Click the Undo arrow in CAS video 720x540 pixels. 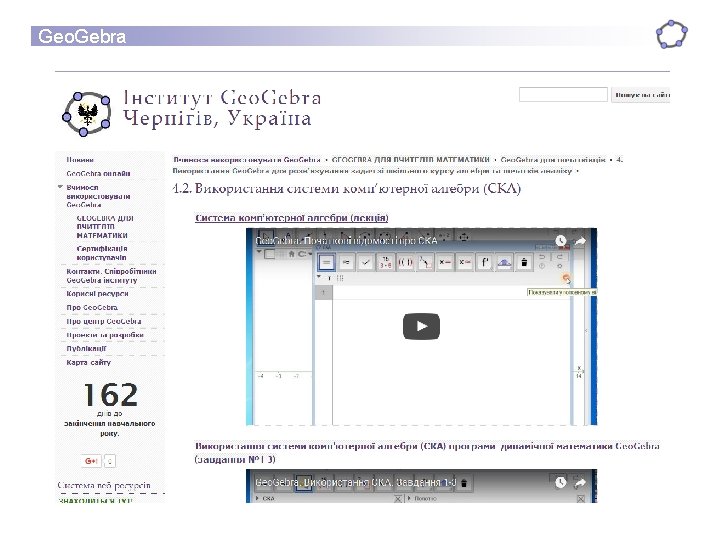(x=542, y=257)
